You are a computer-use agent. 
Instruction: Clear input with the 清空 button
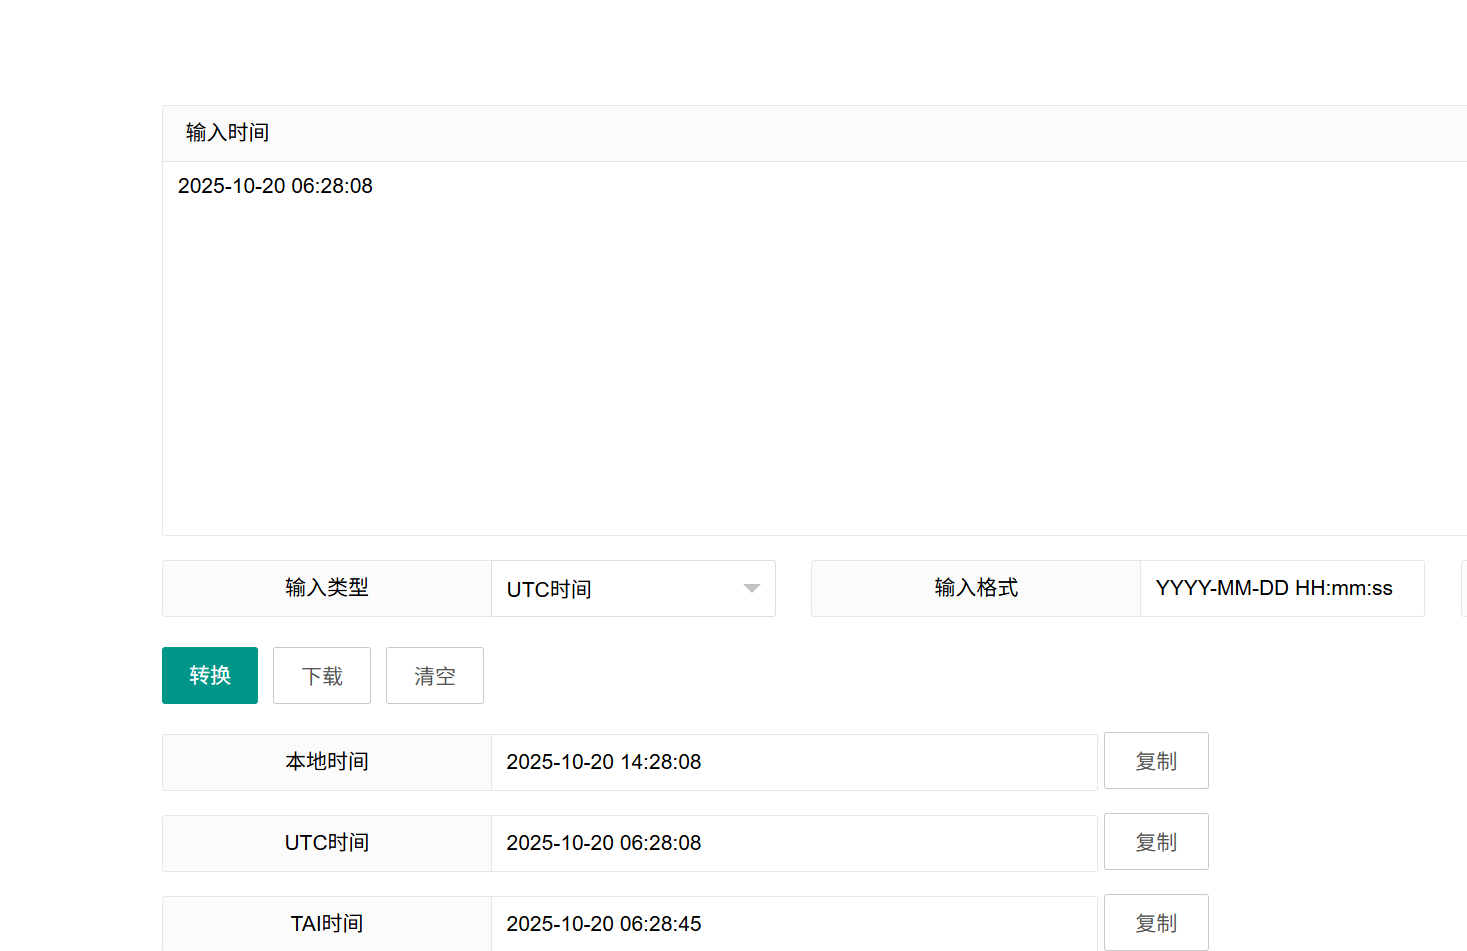point(434,676)
